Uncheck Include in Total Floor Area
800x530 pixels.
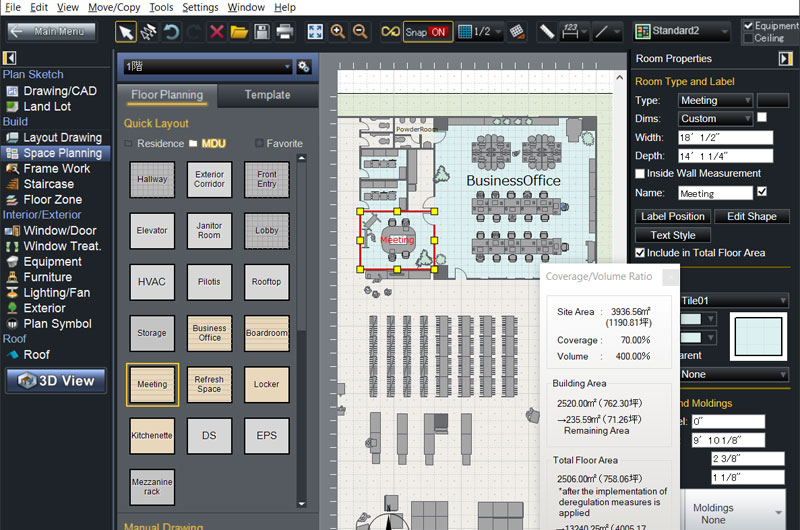[x=641, y=253]
